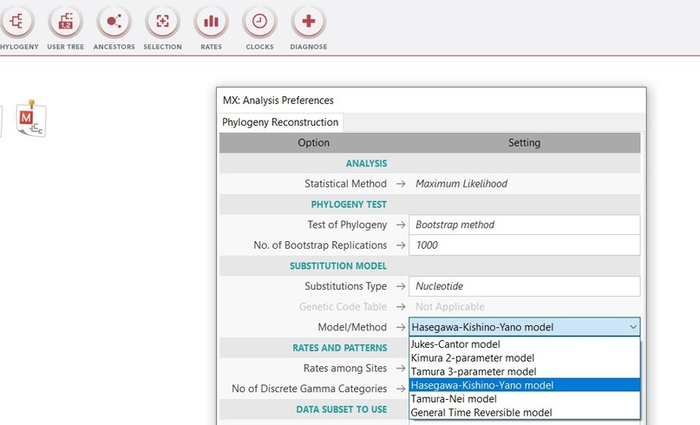Viewport: 700px width, 425px height.
Task: Click the Statistical Method Maximum Likelihood setting
Action: click(524, 184)
